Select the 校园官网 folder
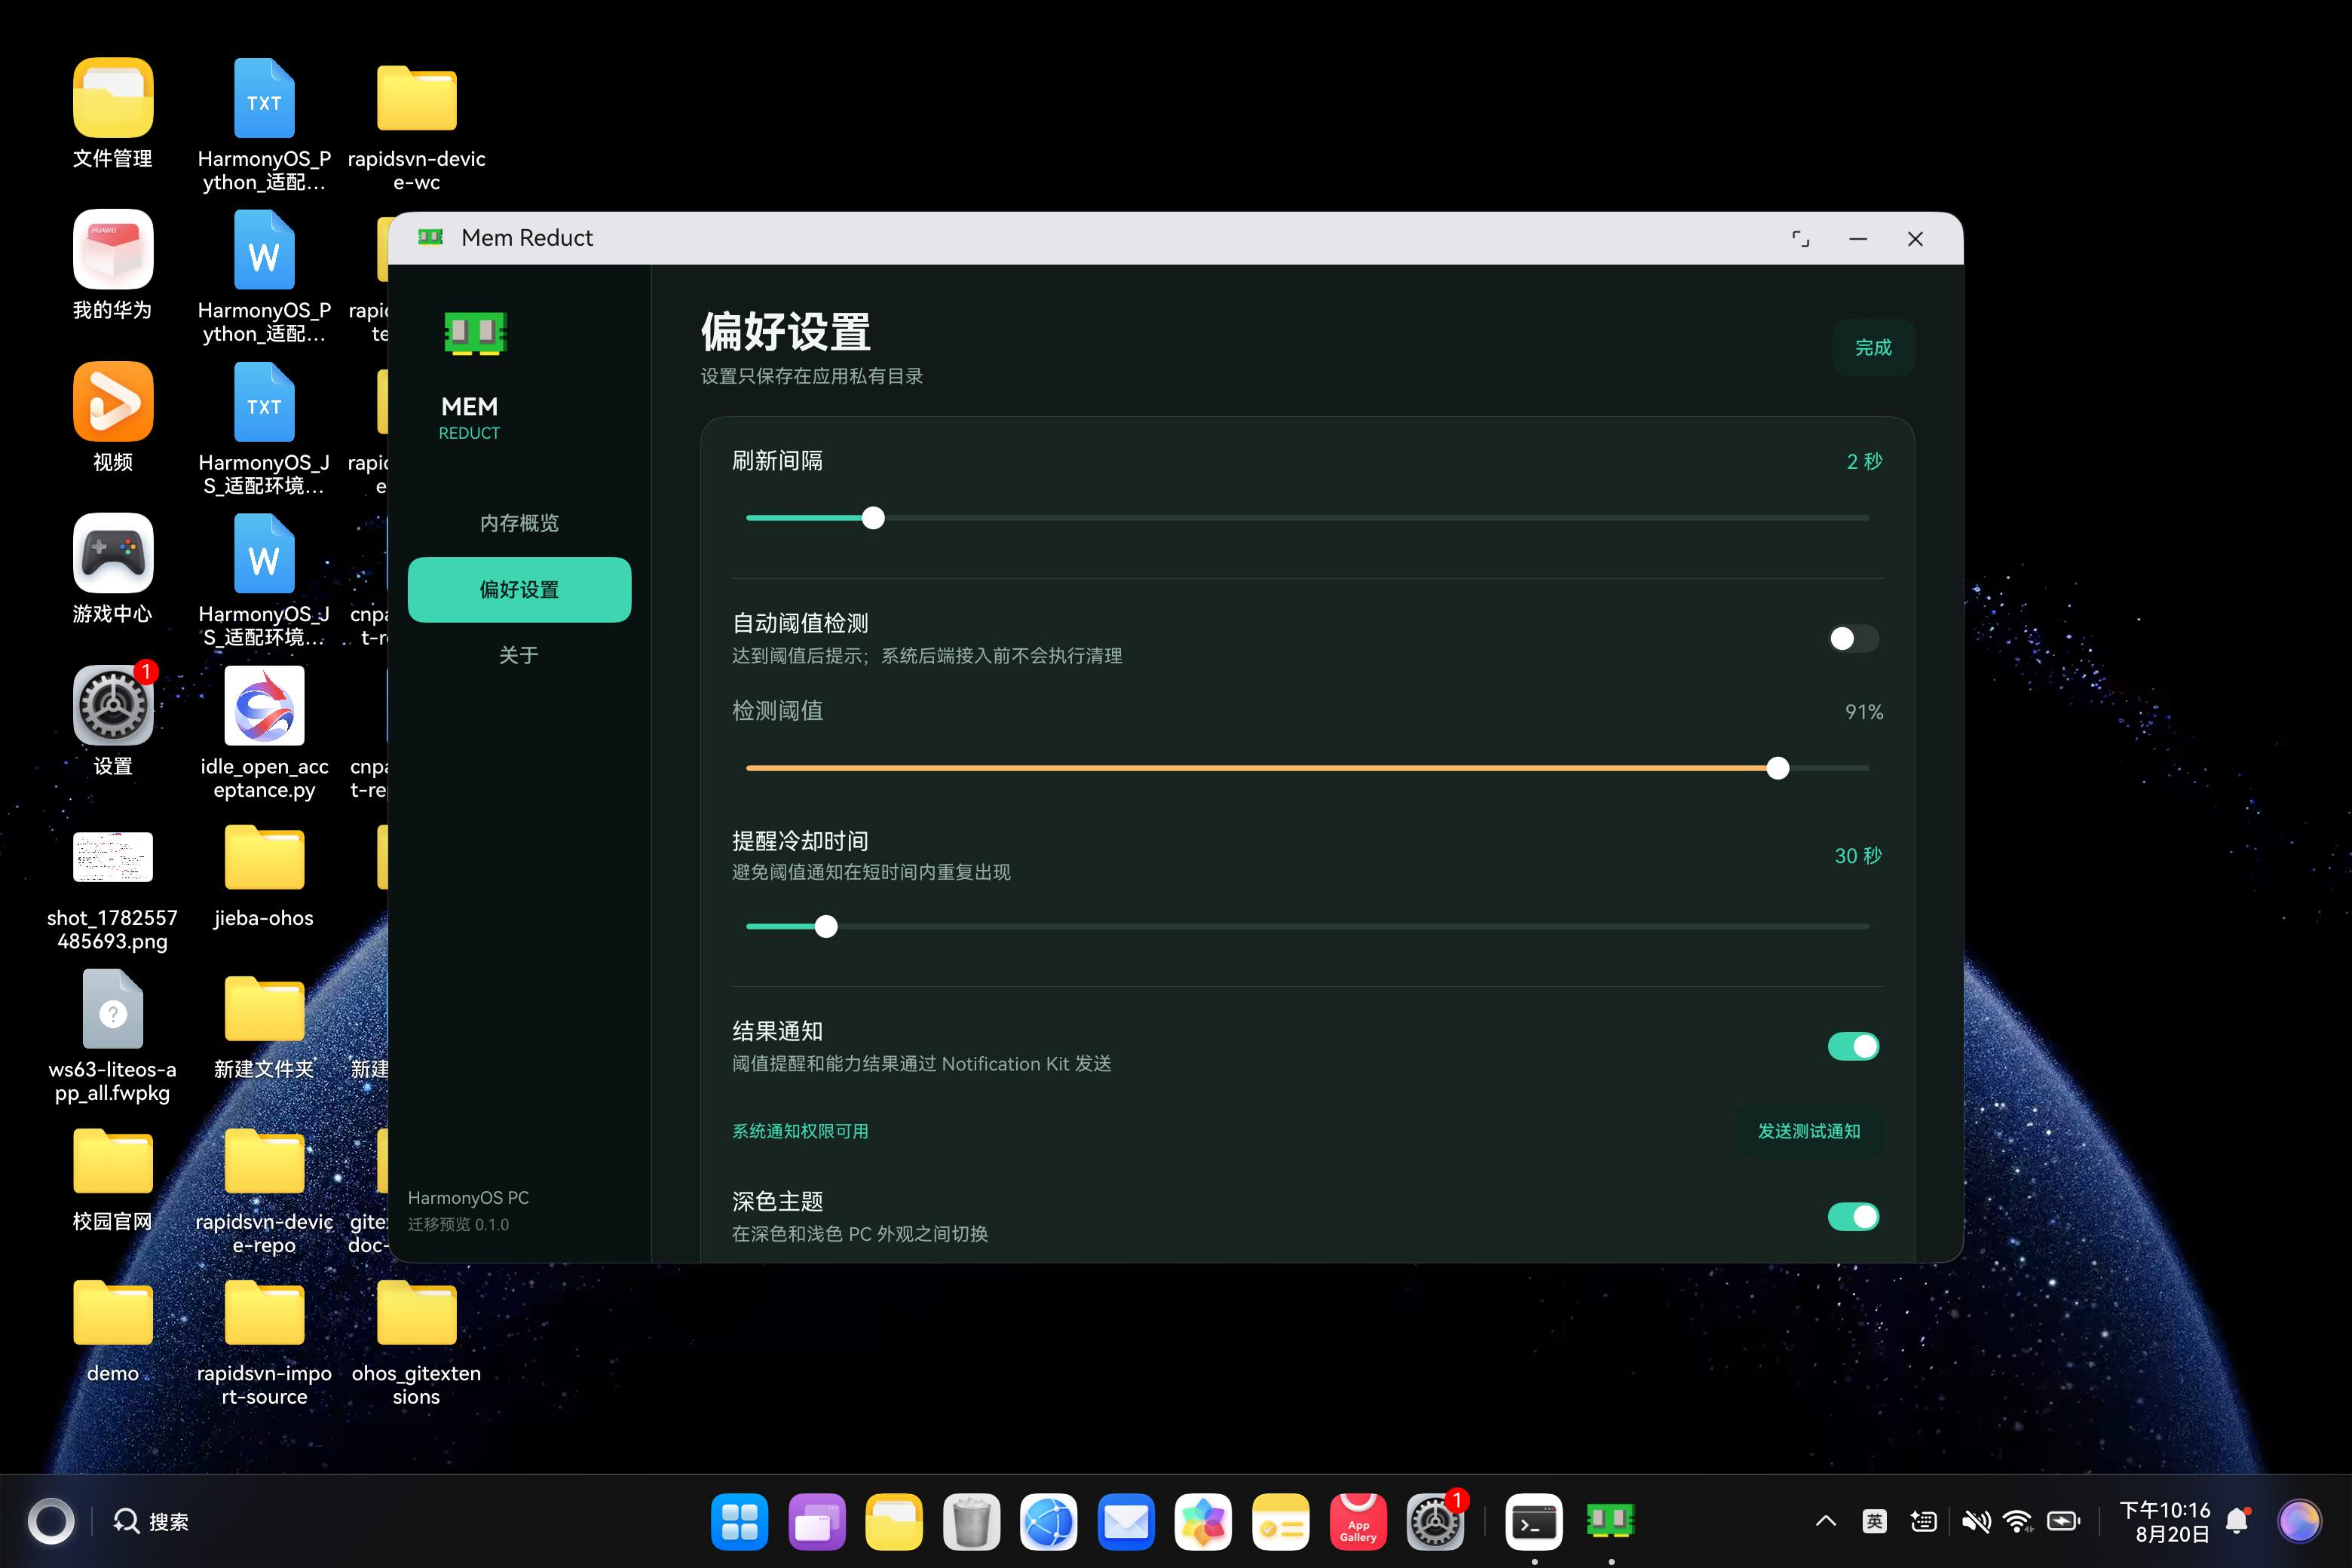This screenshot has width=2352, height=1568. pos(113,1161)
